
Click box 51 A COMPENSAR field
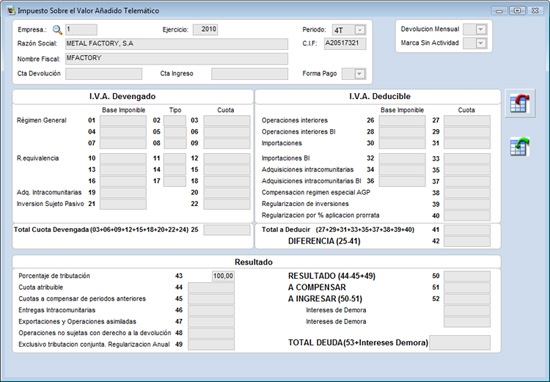[x=467, y=288]
